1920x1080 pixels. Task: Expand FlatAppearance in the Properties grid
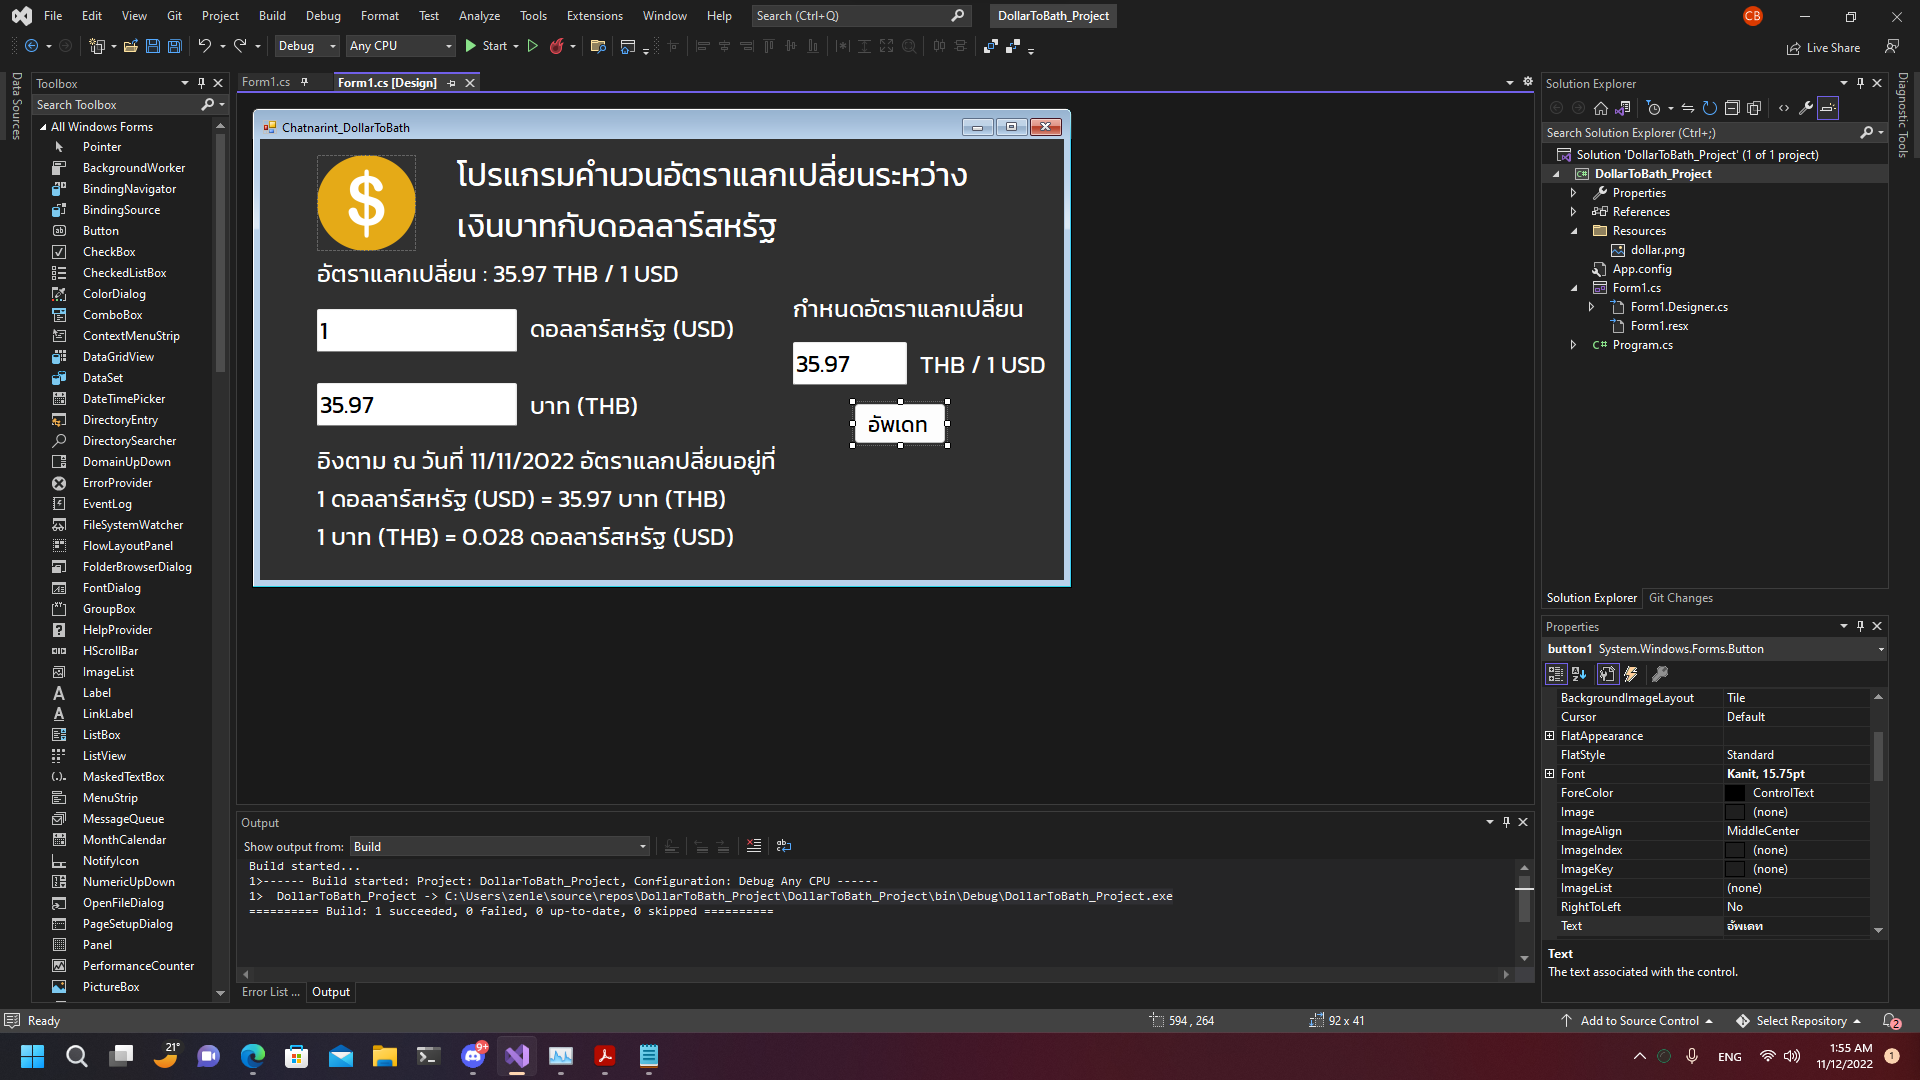1551,735
